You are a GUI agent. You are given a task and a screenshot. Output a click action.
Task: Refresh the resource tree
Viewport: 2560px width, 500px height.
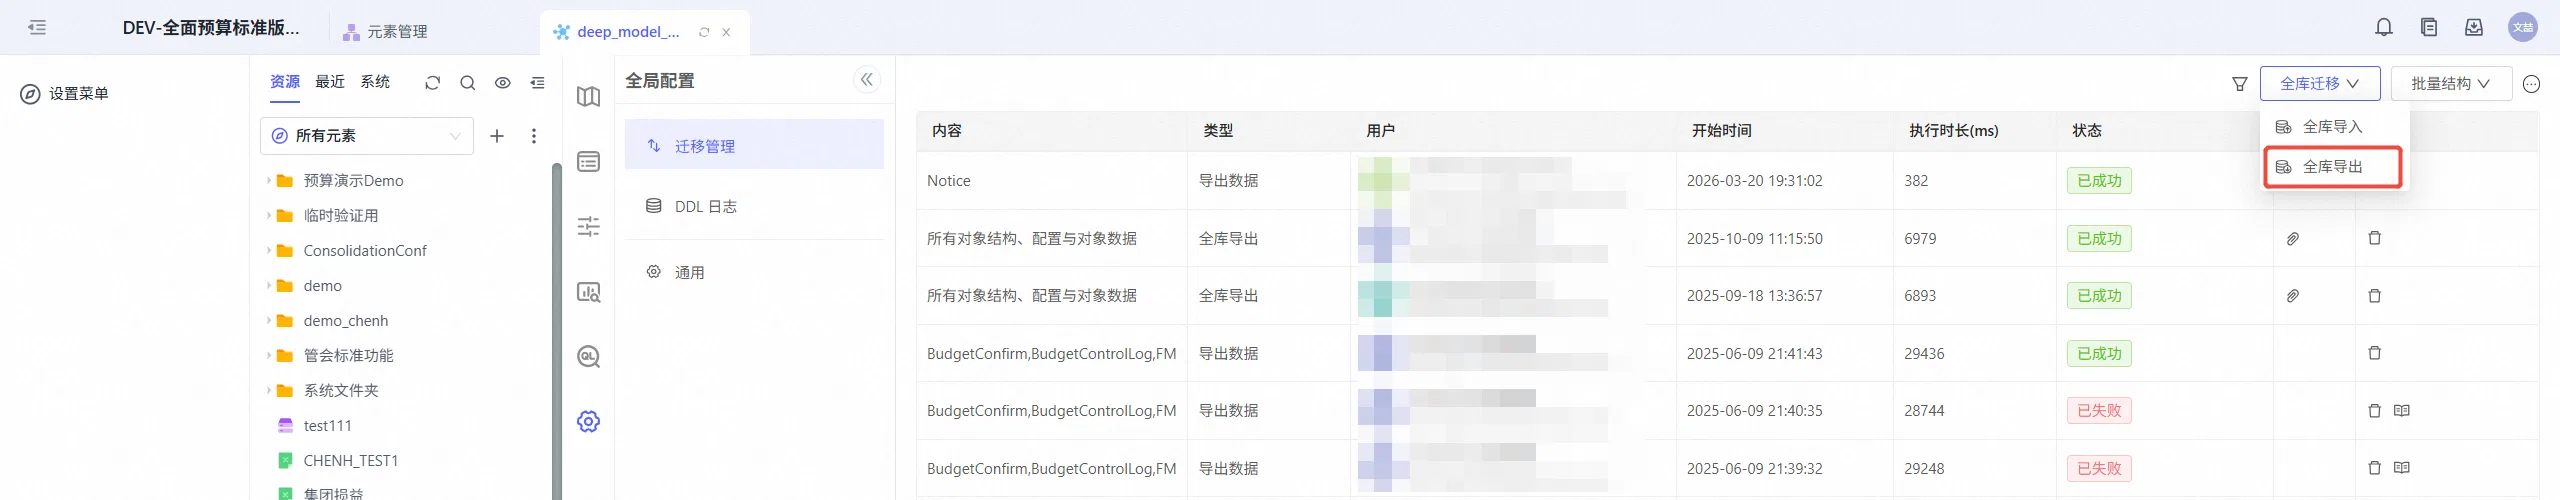point(432,83)
